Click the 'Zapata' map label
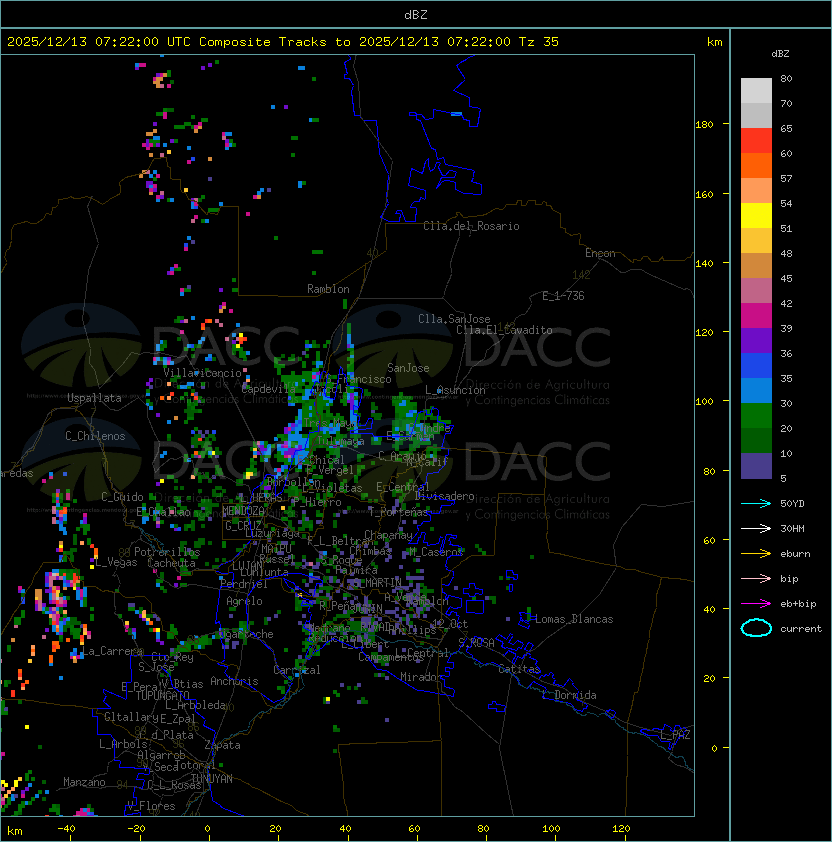 click(x=222, y=745)
